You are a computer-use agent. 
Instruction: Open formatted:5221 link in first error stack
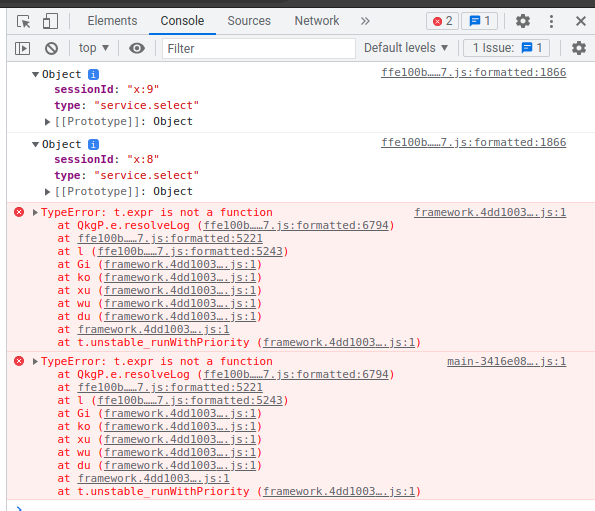coord(170,238)
